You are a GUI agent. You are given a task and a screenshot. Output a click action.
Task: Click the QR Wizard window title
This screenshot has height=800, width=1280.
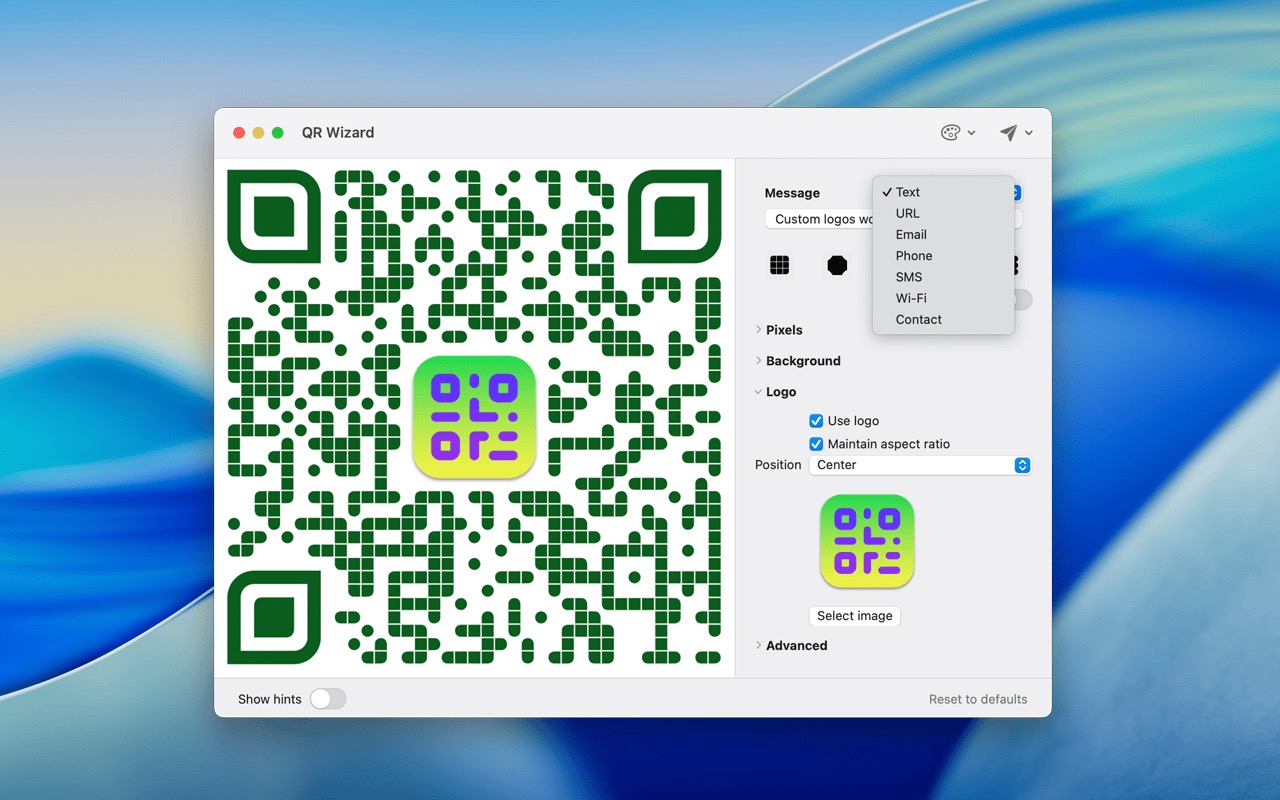(x=338, y=132)
